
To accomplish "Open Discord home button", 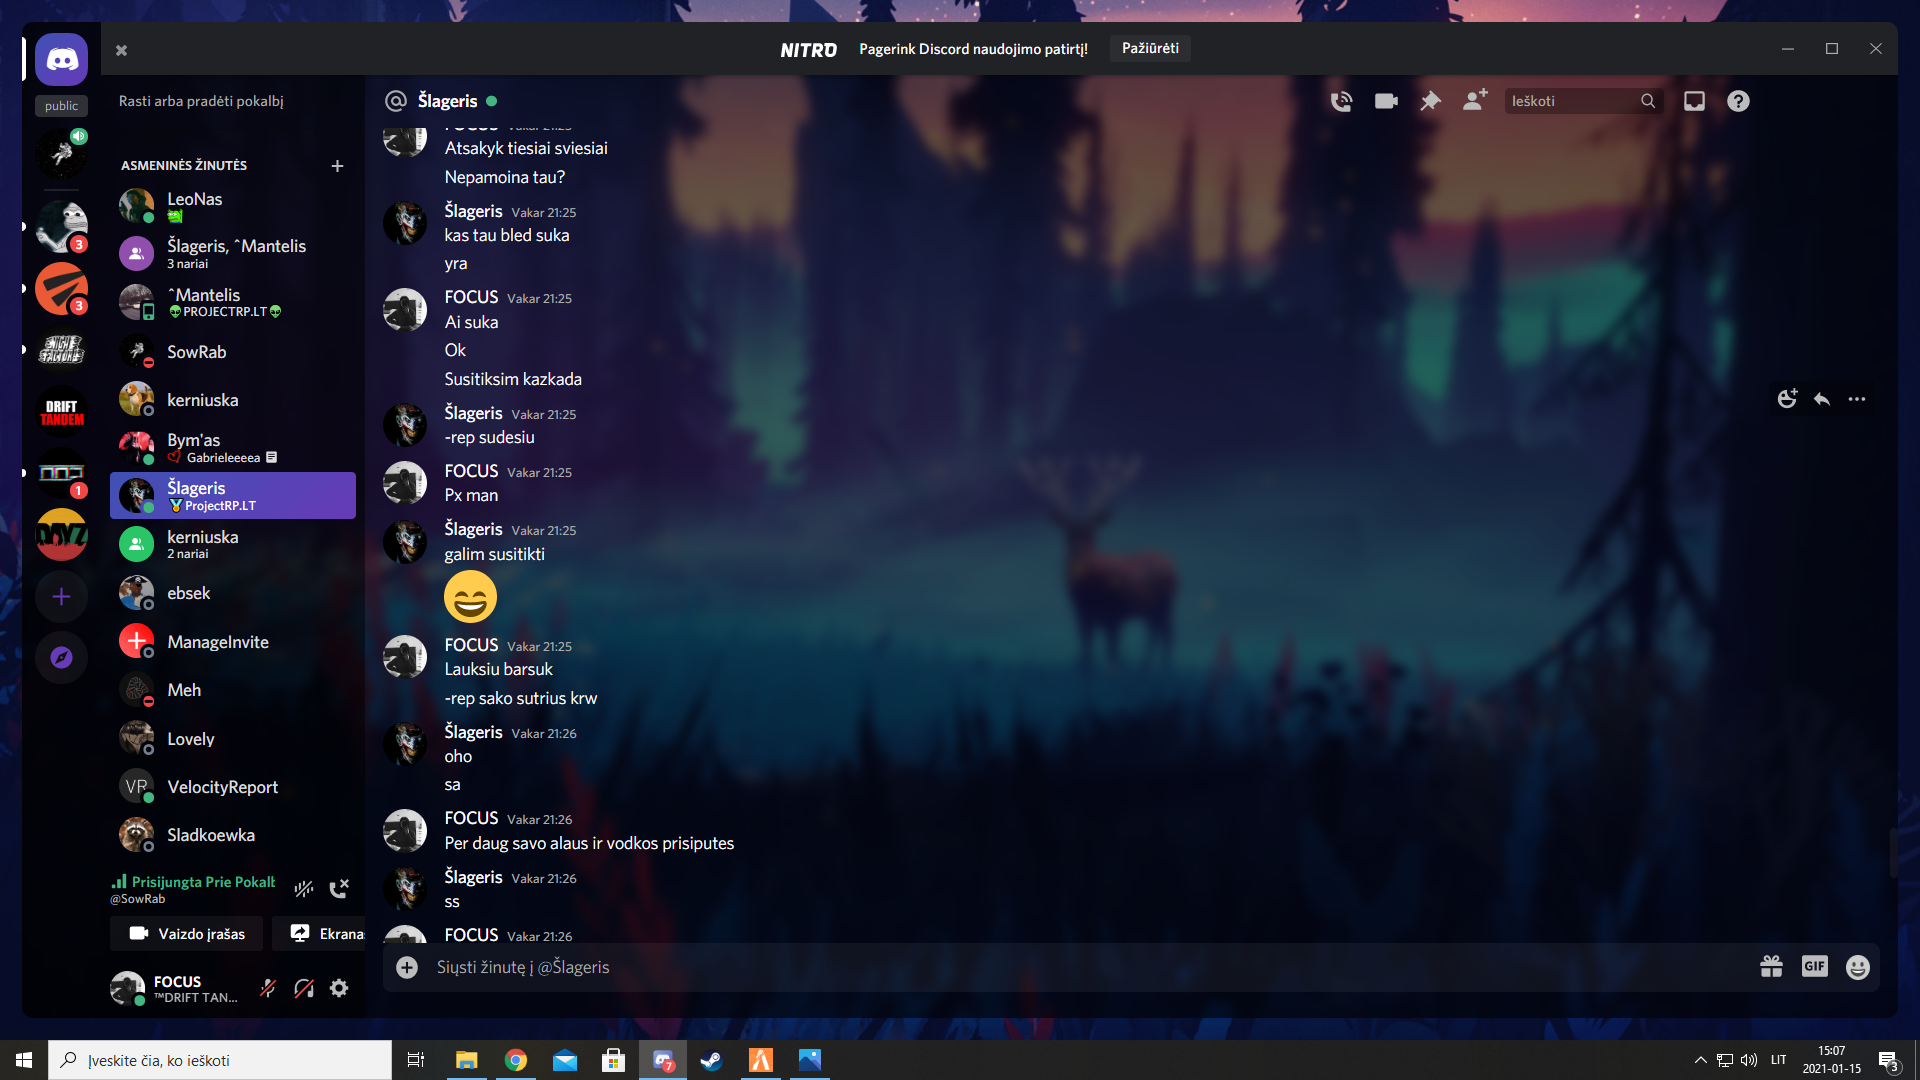I will (x=62, y=60).
